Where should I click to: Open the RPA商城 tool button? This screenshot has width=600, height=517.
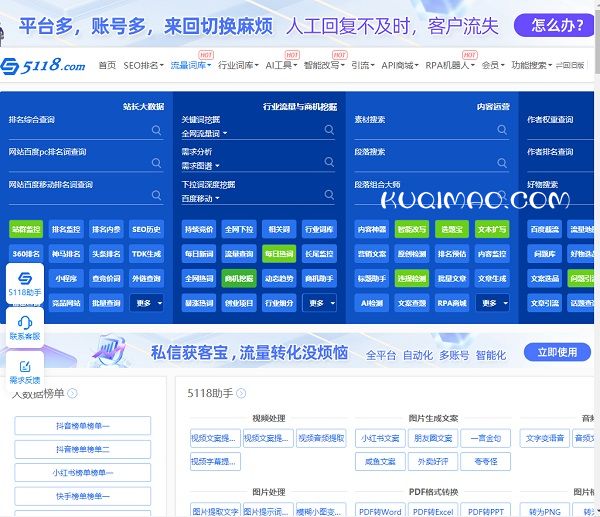452,303
